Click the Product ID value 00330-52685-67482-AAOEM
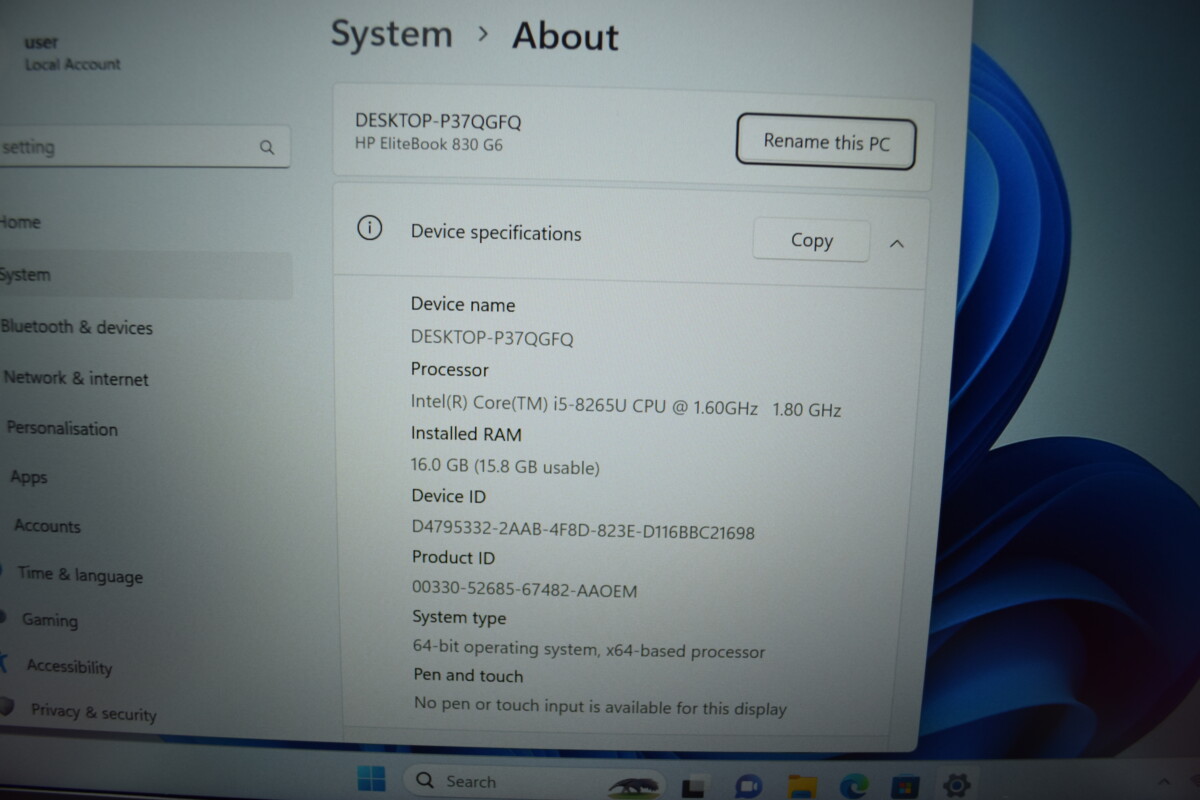 click(524, 590)
